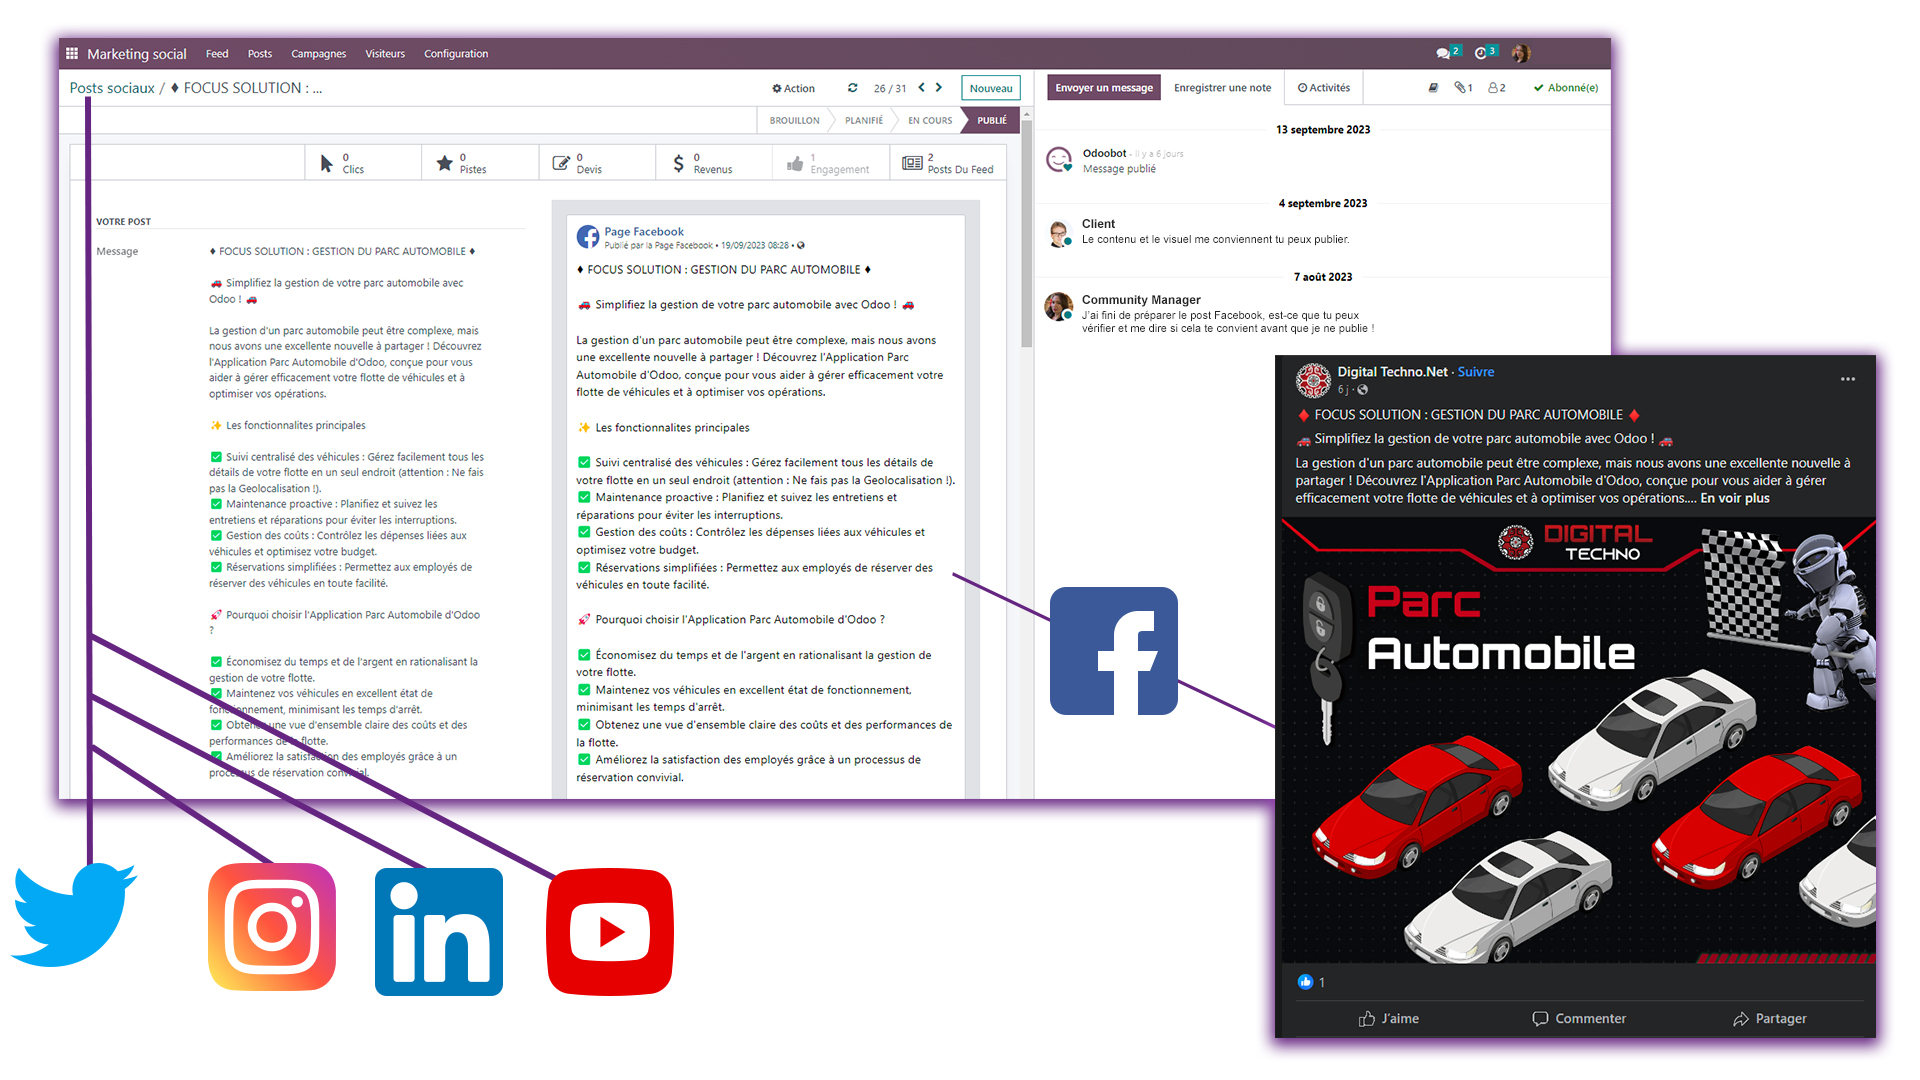
Task: Click the Partager button on post
Action: [1770, 1019]
